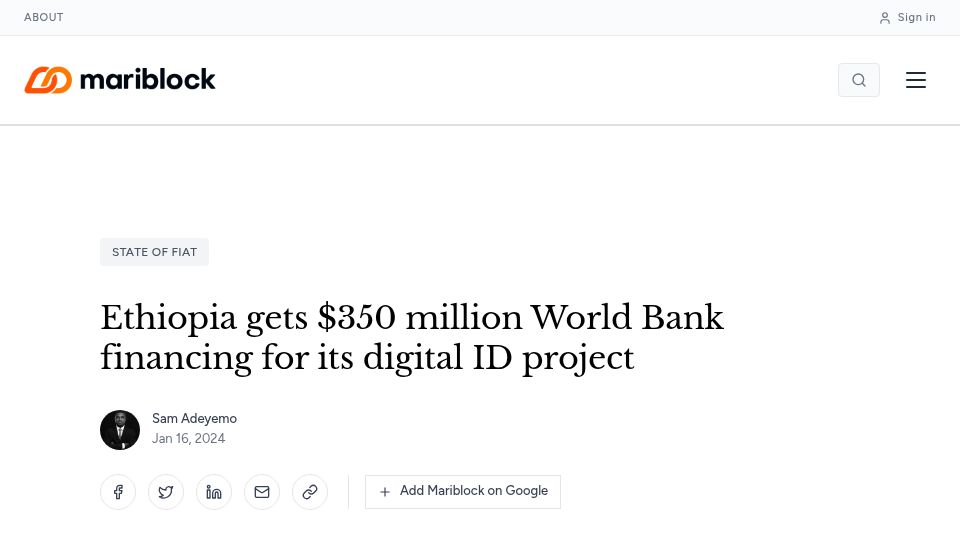
Task: Open author Sam Adeyemo's name link
Action: (x=194, y=419)
